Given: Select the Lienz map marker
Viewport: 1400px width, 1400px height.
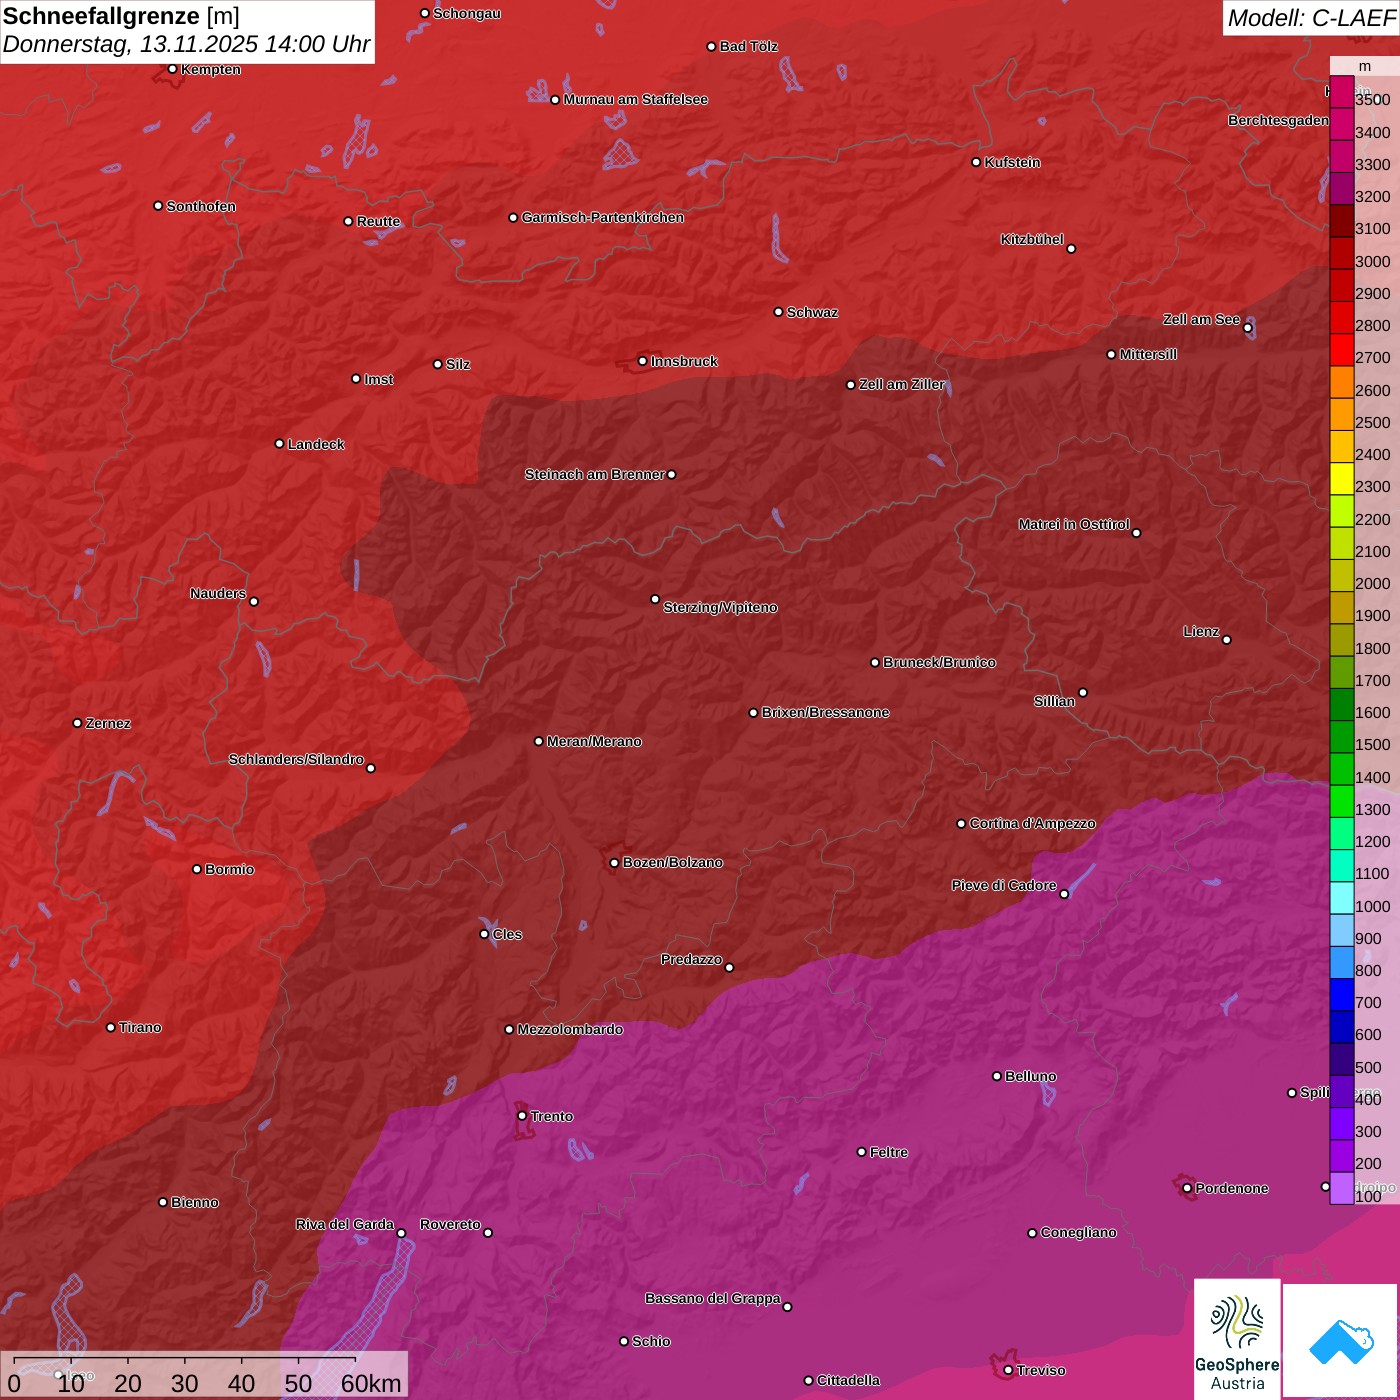Looking at the screenshot, I should click(1227, 640).
